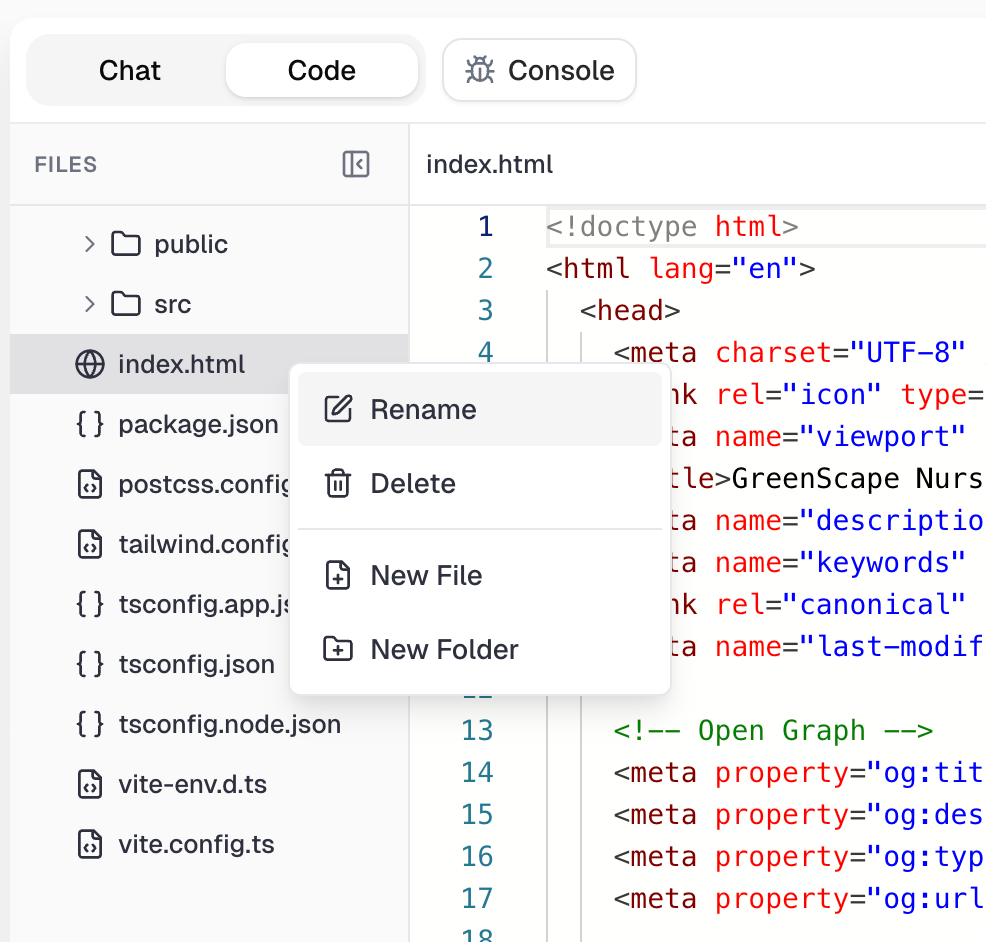
Task: Click the Open Graph comment line
Action: (773, 731)
